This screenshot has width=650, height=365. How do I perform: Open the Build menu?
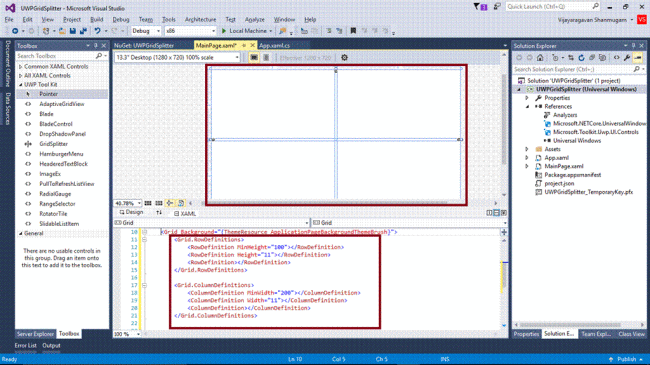click(97, 19)
